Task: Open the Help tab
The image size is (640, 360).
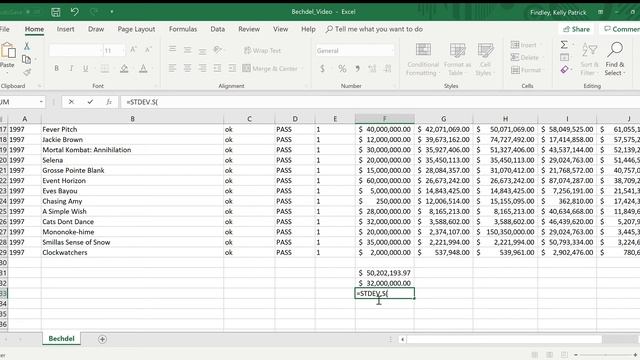Action: pos(308,29)
